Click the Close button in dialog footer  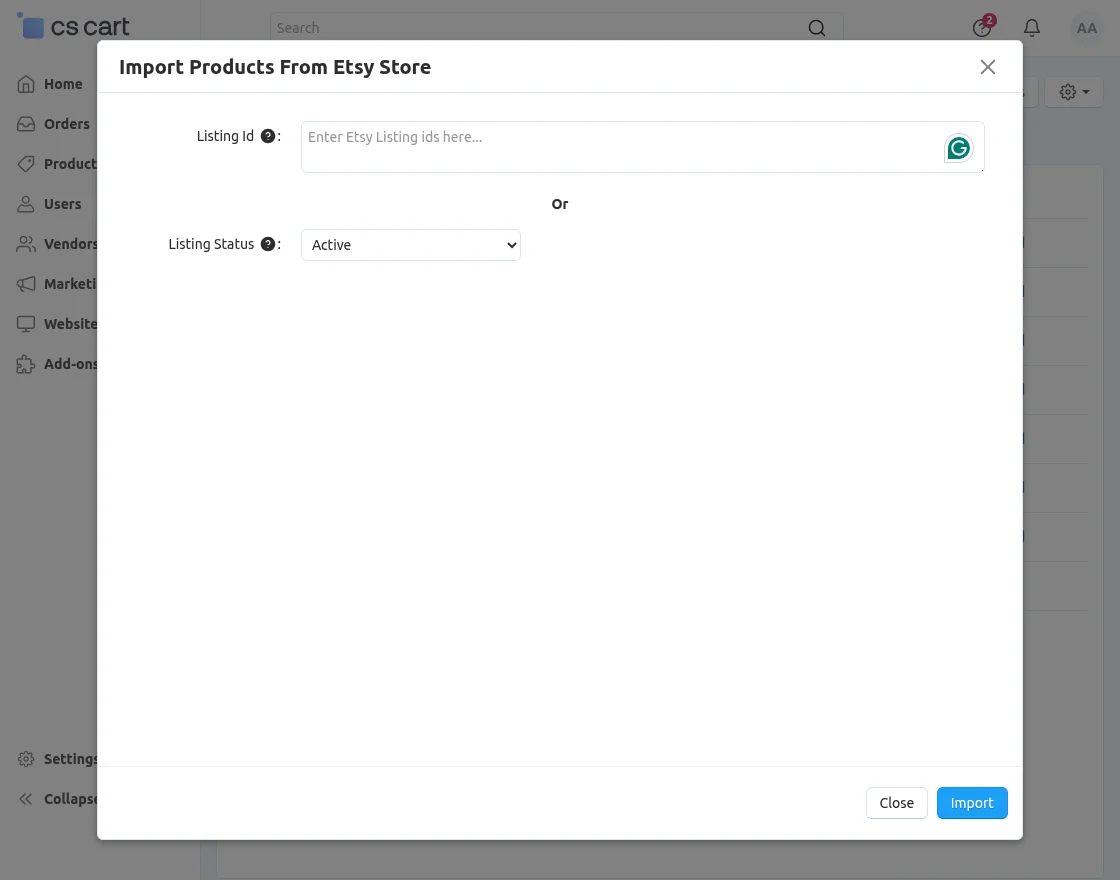click(x=896, y=803)
